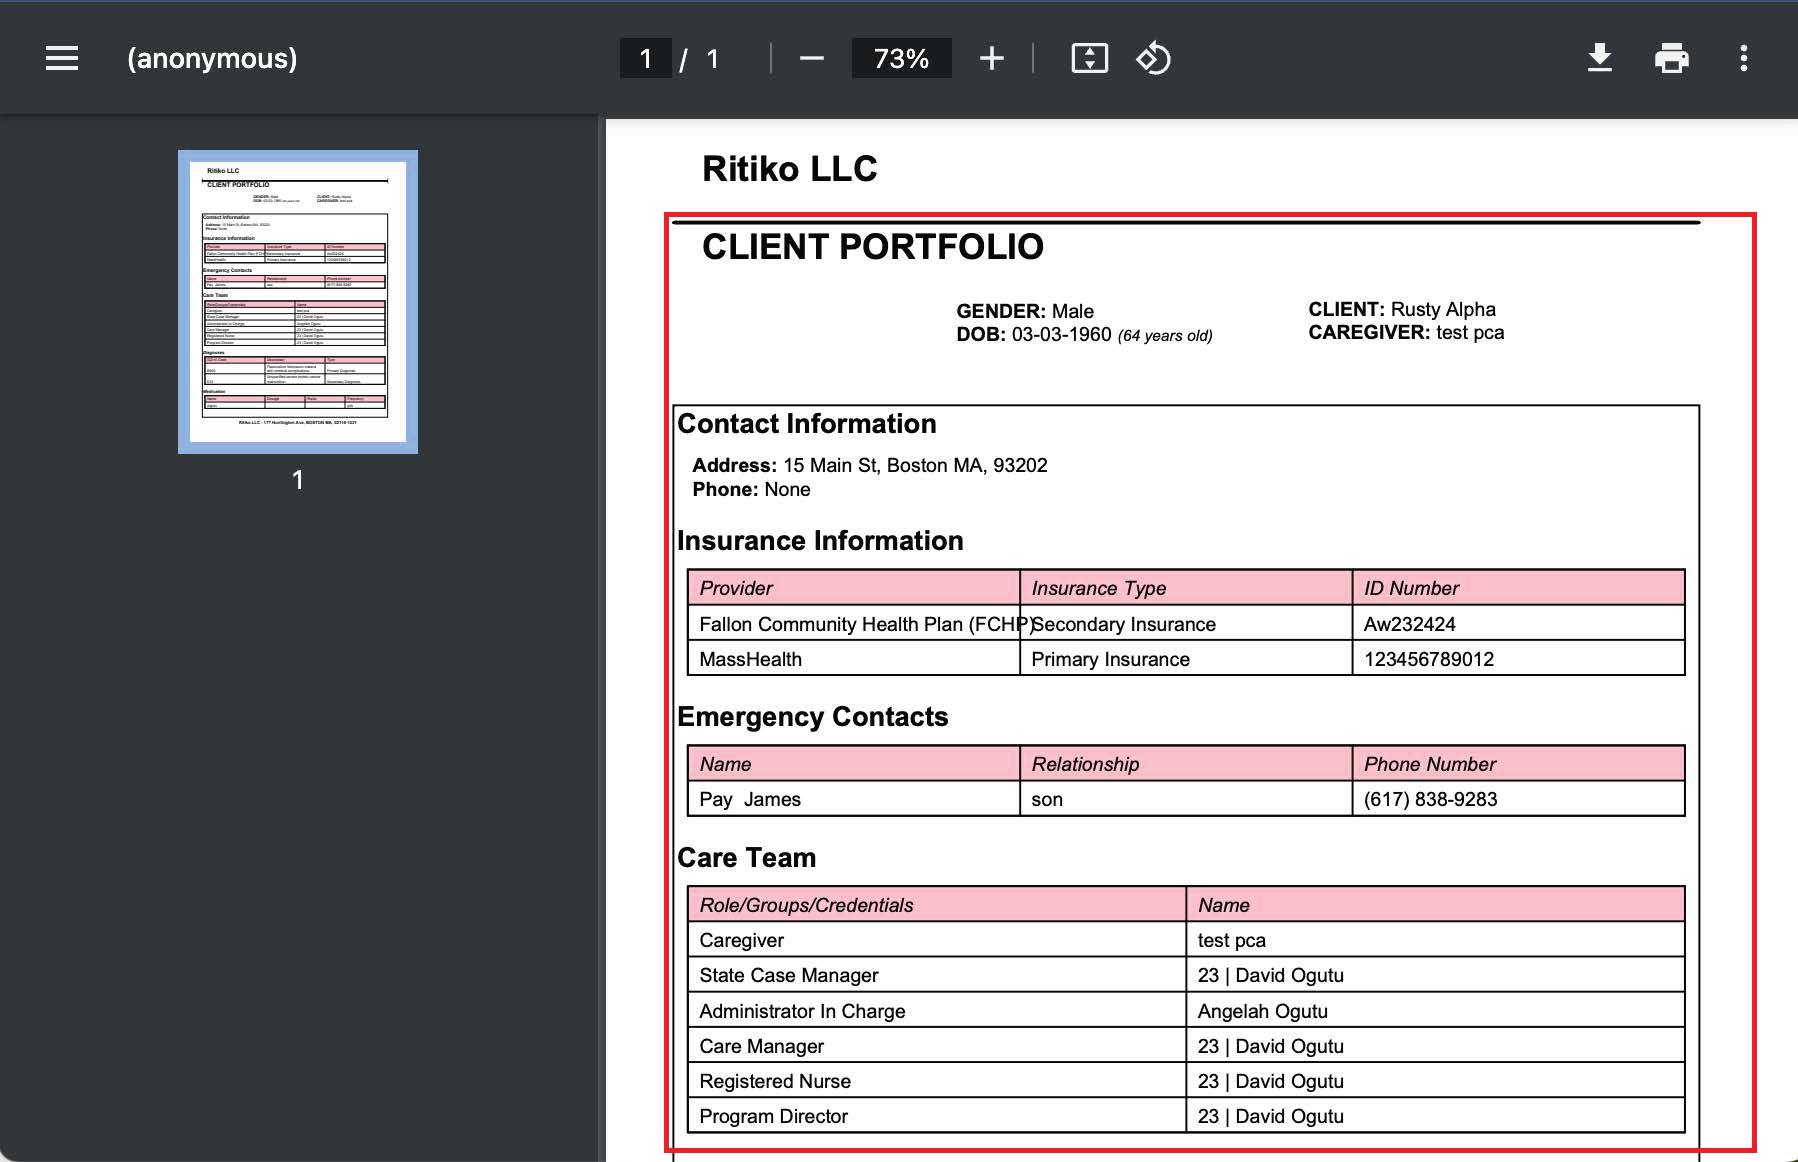1798x1162 pixels.
Task: Click the Contact Information section heading
Action: click(806, 424)
